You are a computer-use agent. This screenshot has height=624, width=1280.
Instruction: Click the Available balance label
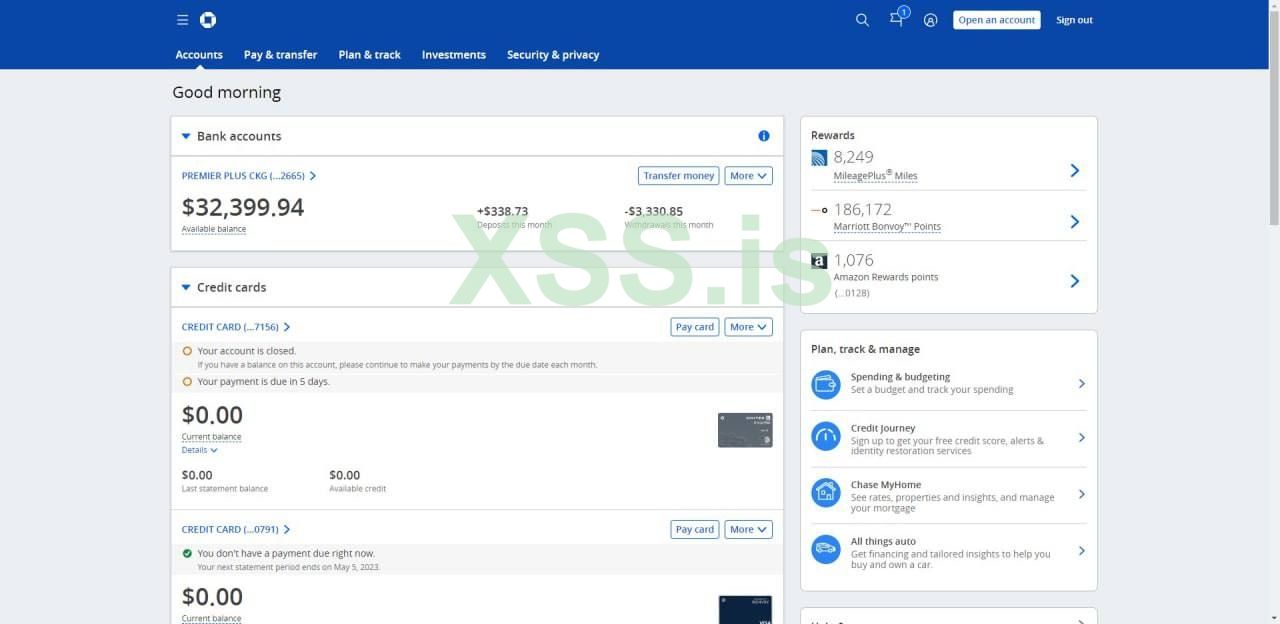(214, 229)
